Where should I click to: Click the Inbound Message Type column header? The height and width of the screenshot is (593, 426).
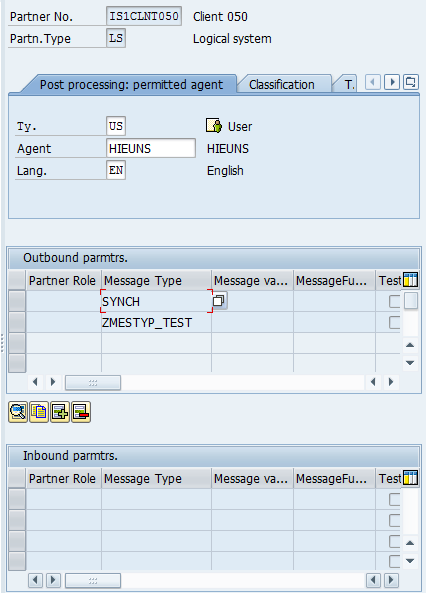(156, 478)
